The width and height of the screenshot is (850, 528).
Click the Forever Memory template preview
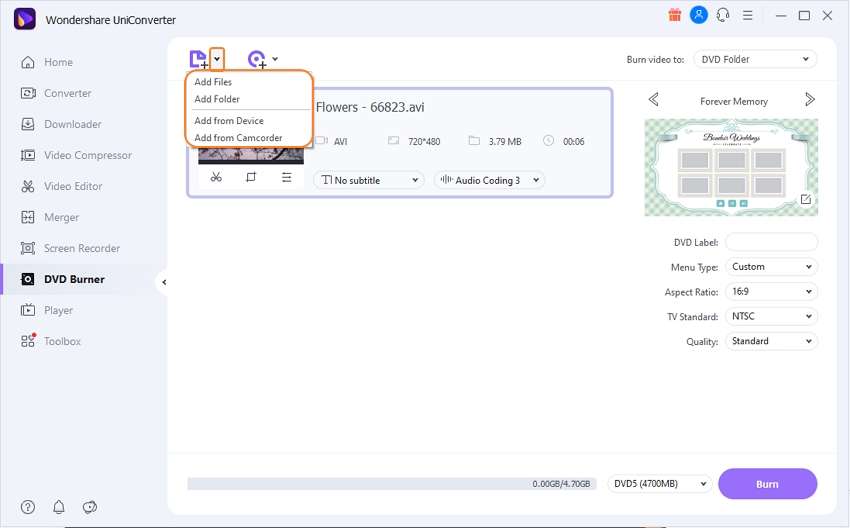tap(731, 168)
